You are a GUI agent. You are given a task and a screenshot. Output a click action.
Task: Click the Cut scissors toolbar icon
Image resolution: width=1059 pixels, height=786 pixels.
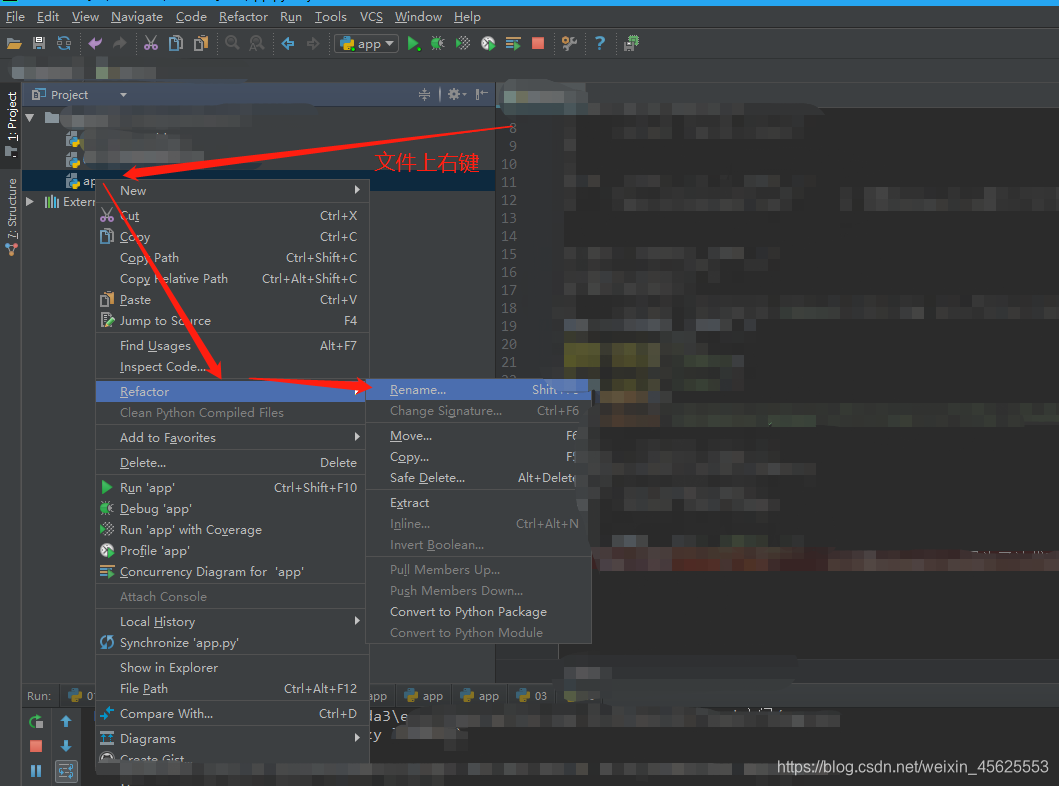coord(151,44)
